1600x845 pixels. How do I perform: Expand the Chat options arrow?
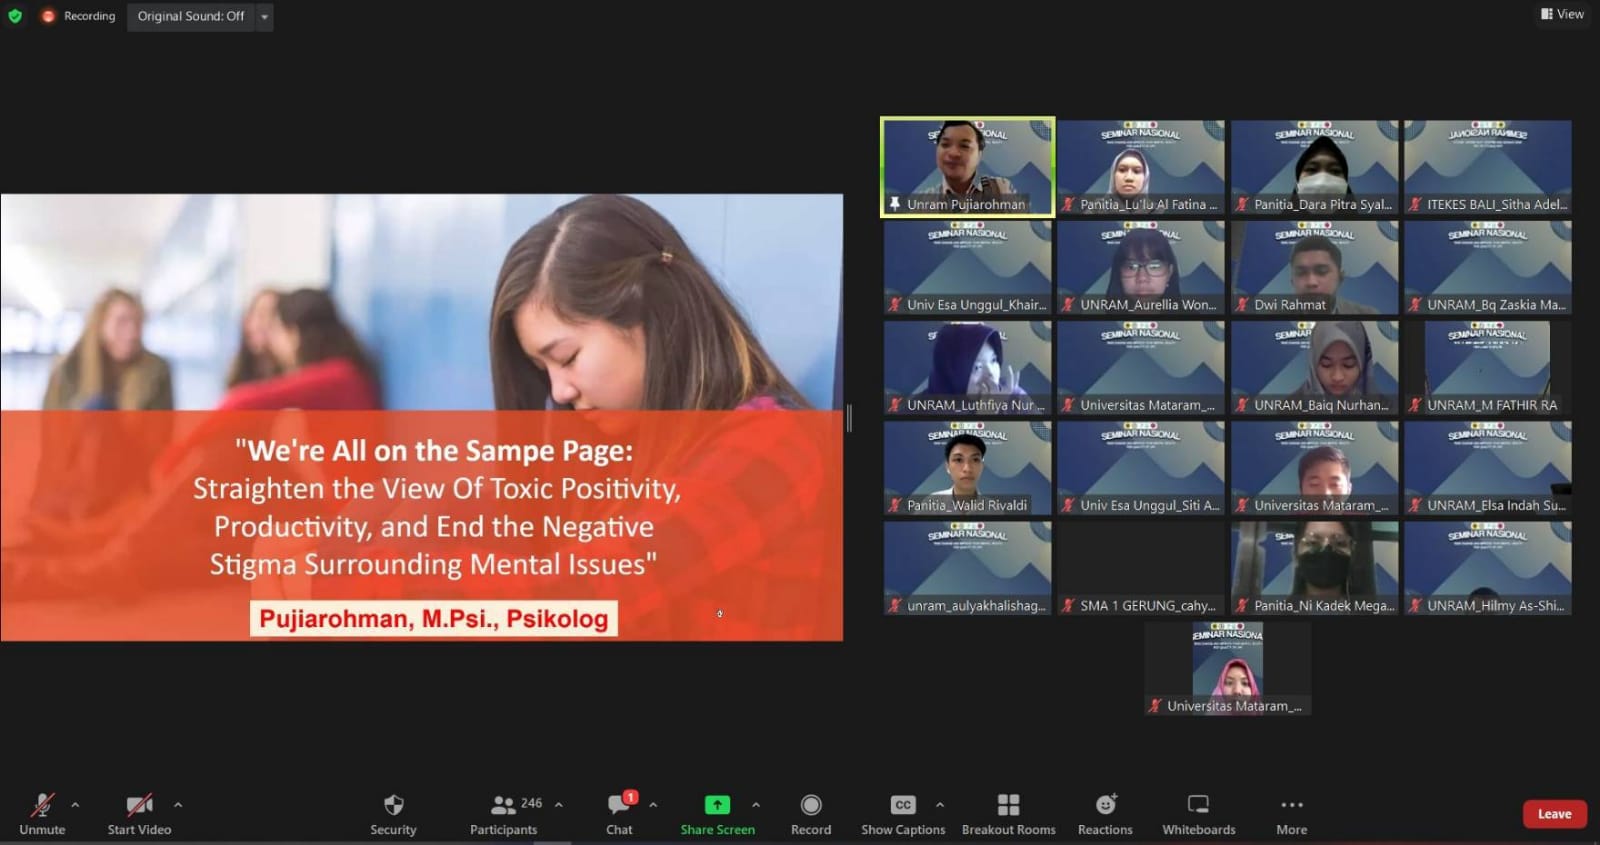pyautogui.click(x=653, y=805)
